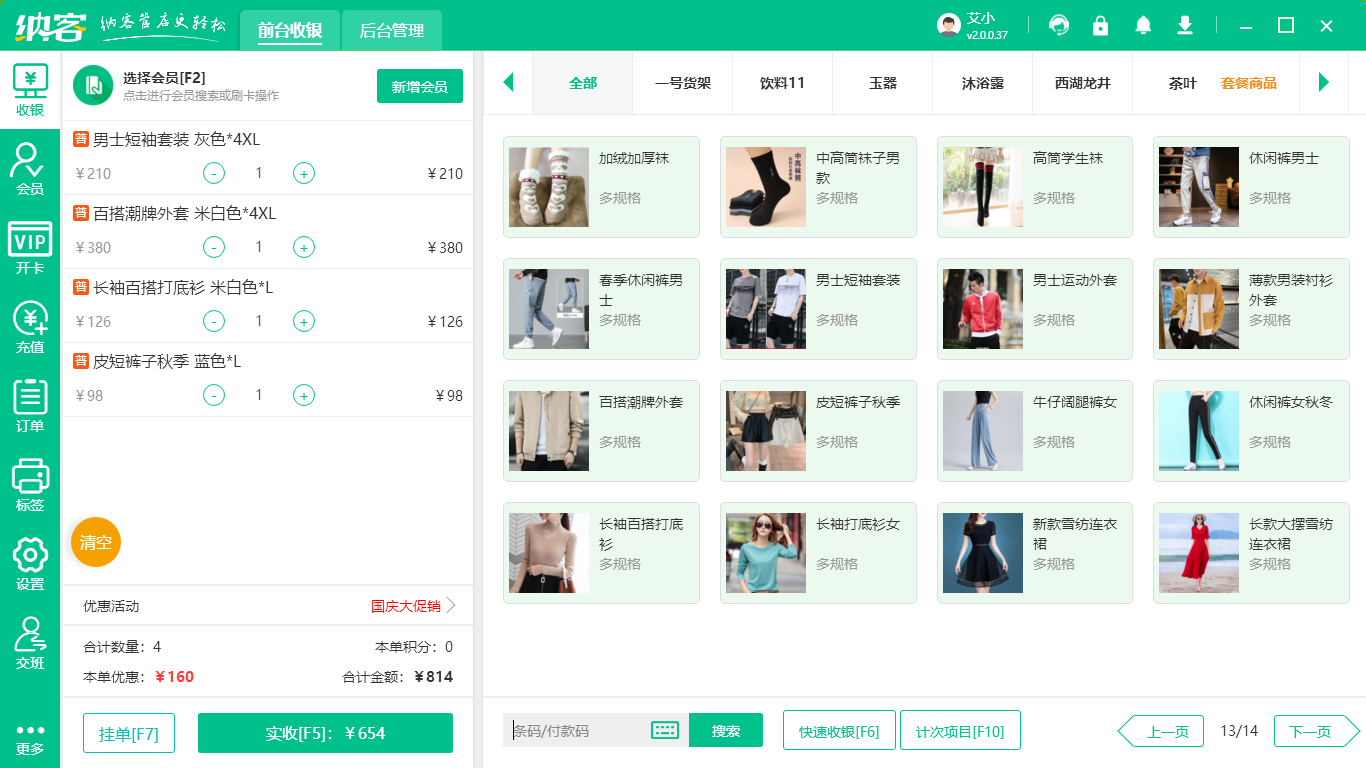Image resolution: width=1366 pixels, height=768 pixels.
Task: Click the lock screen padlock icon
Action: pos(1100,25)
